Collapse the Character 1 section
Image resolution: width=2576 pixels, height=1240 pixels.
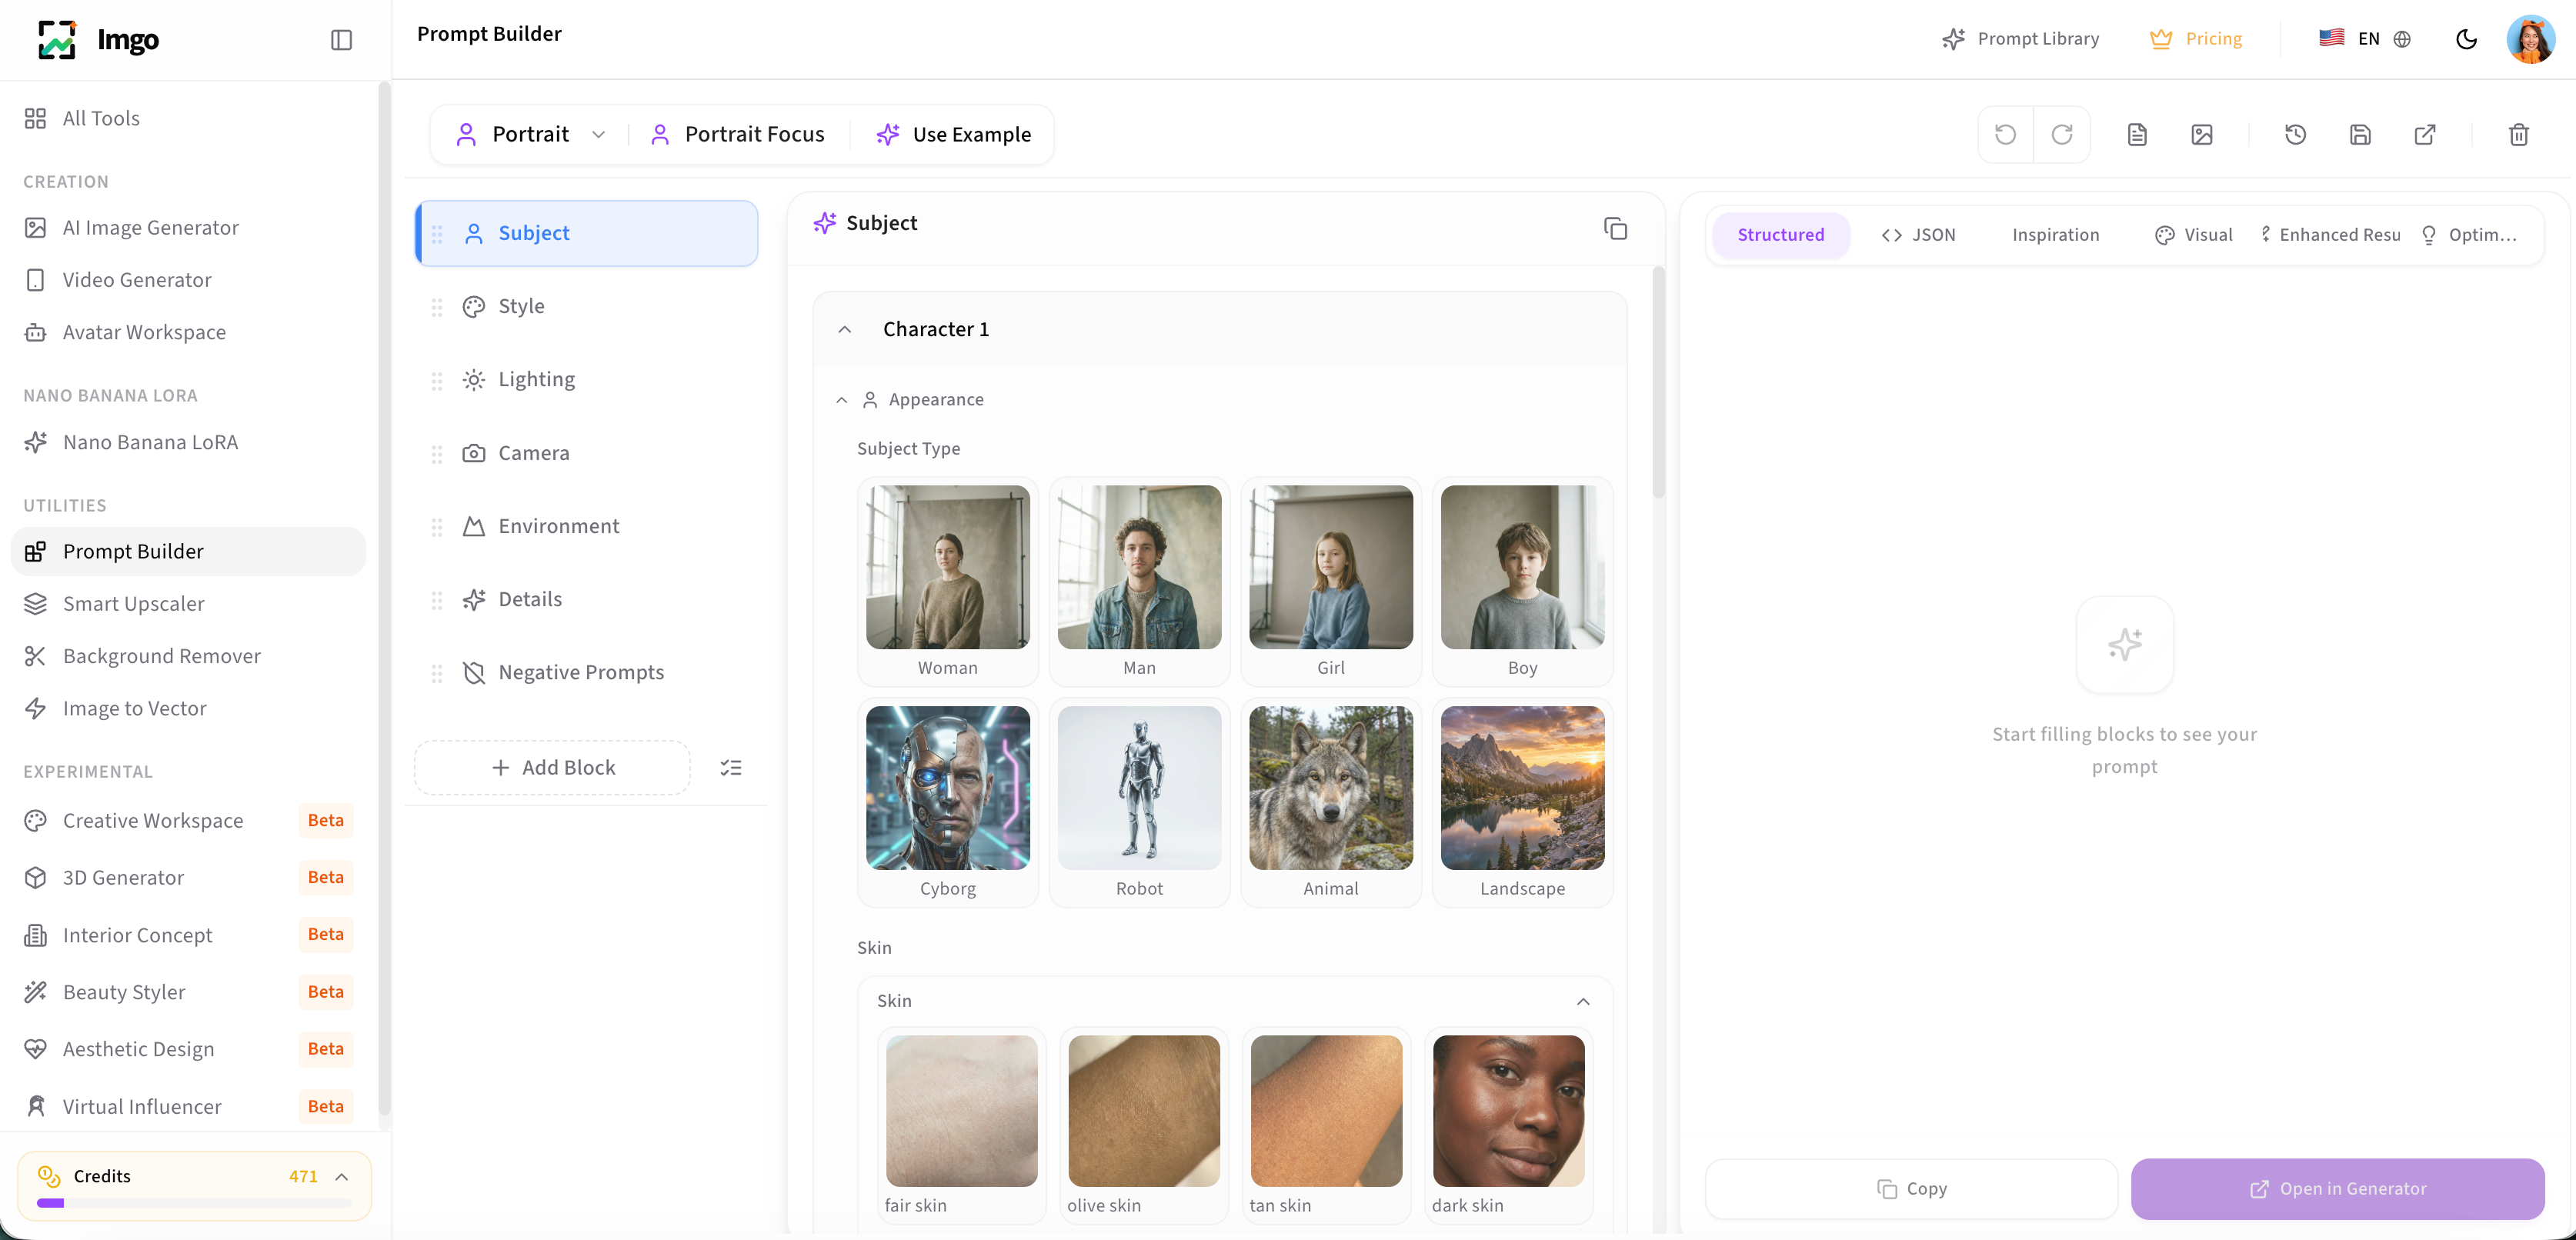pos(845,330)
